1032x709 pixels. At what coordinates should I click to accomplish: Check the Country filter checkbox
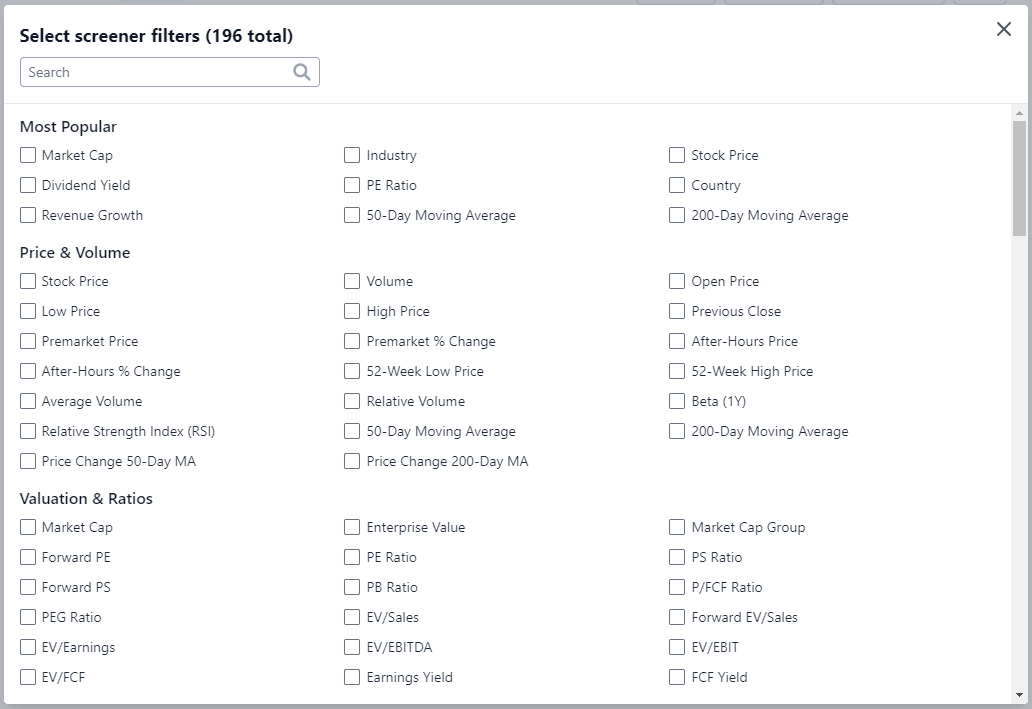point(676,185)
